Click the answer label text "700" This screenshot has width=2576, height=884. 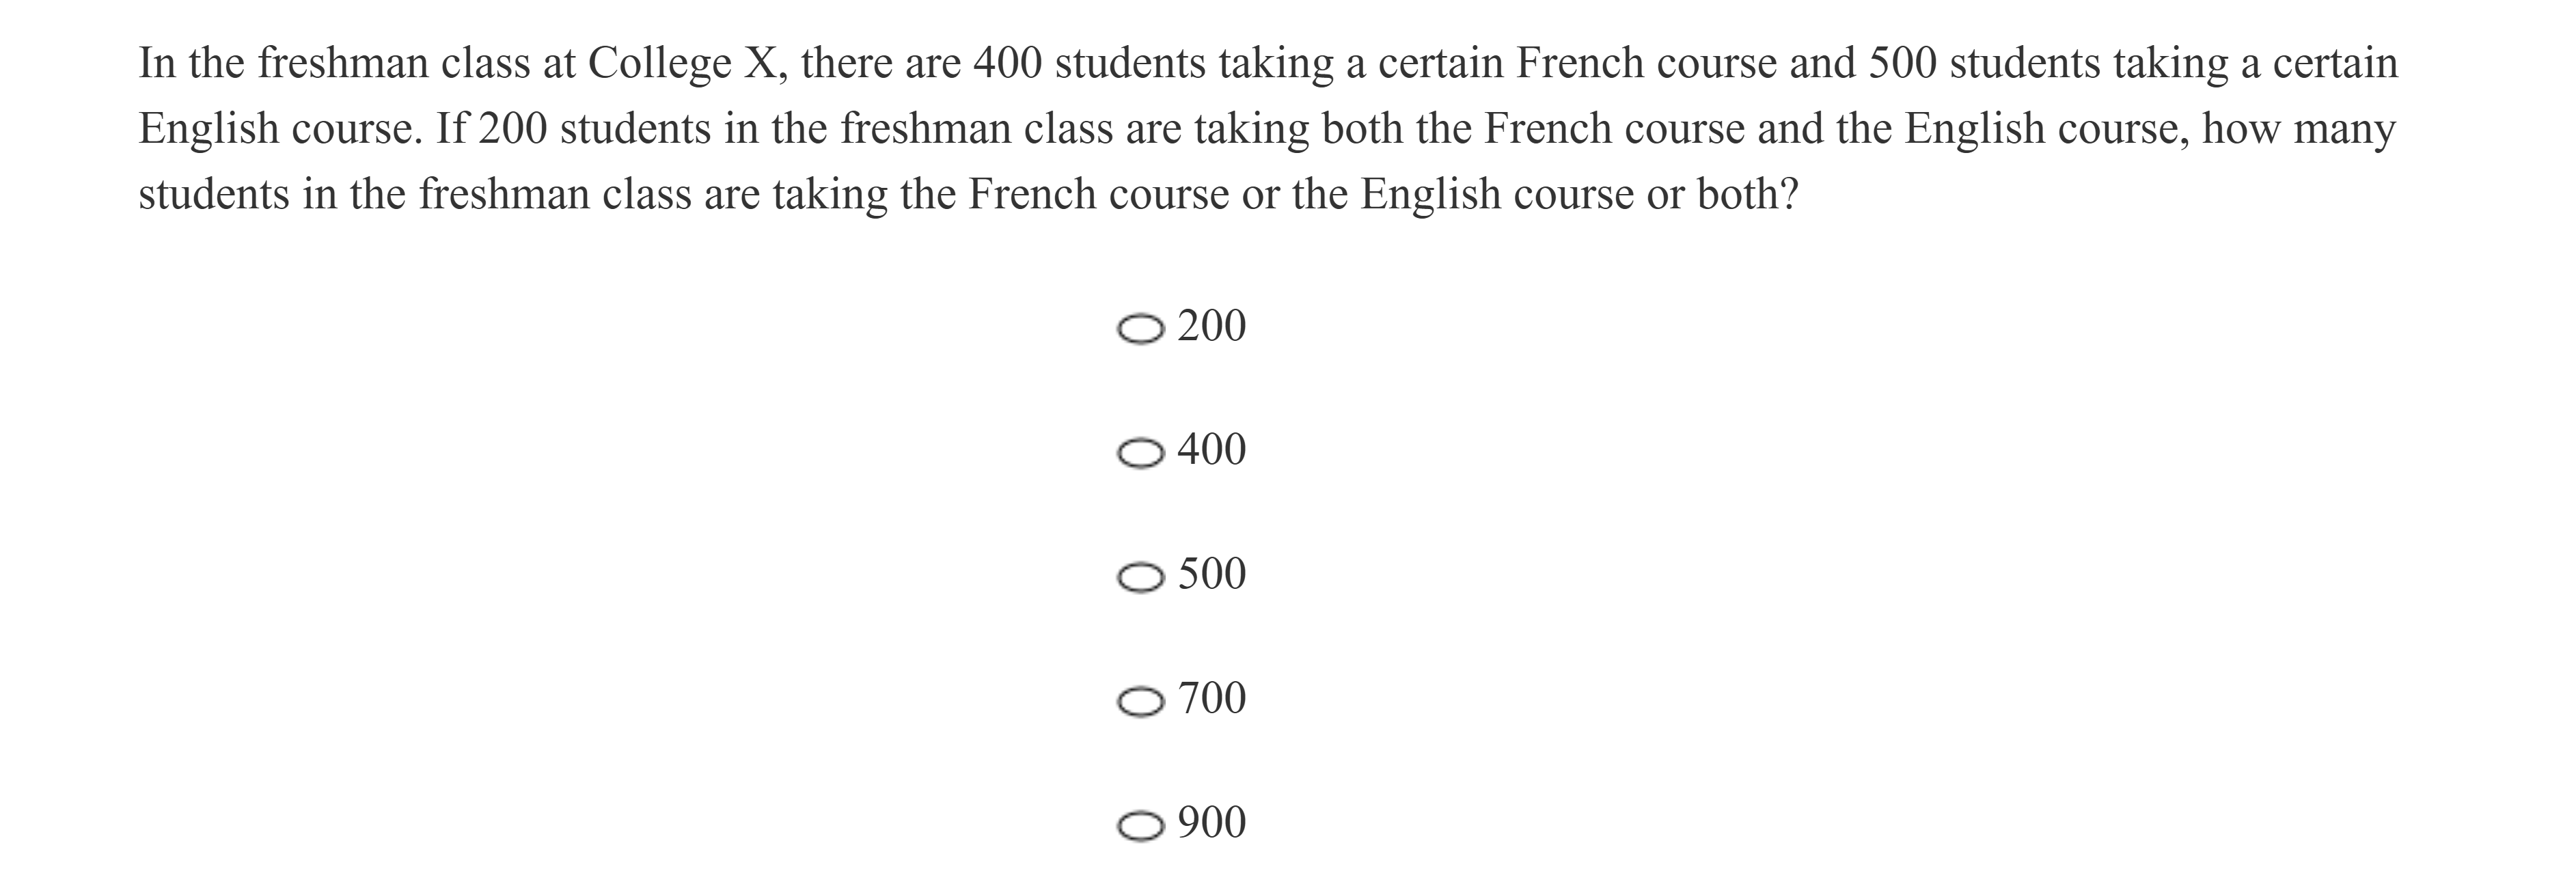point(1211,698)
